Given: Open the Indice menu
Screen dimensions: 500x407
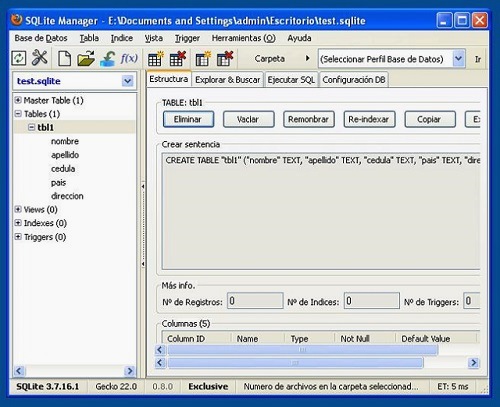Looking at the screenshot, I should (x=122, y=38).
